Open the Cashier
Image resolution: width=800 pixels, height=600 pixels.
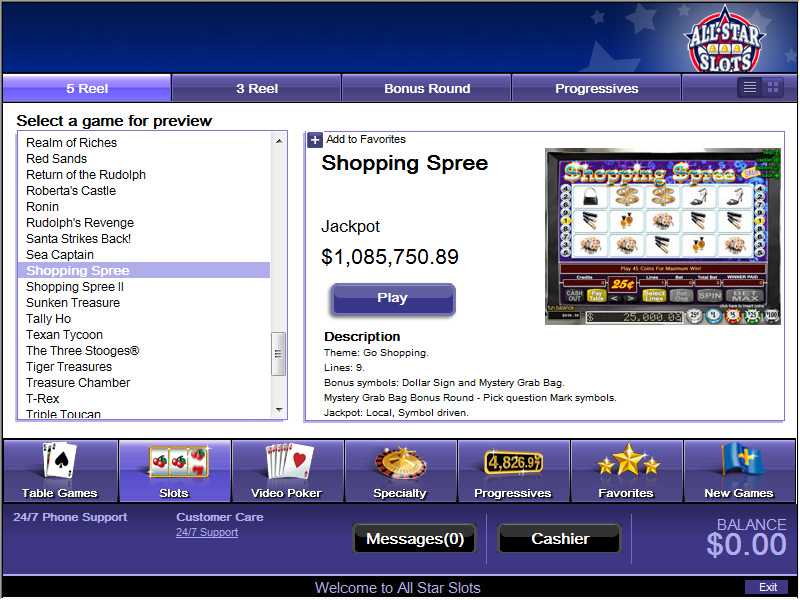pos(559,538)
